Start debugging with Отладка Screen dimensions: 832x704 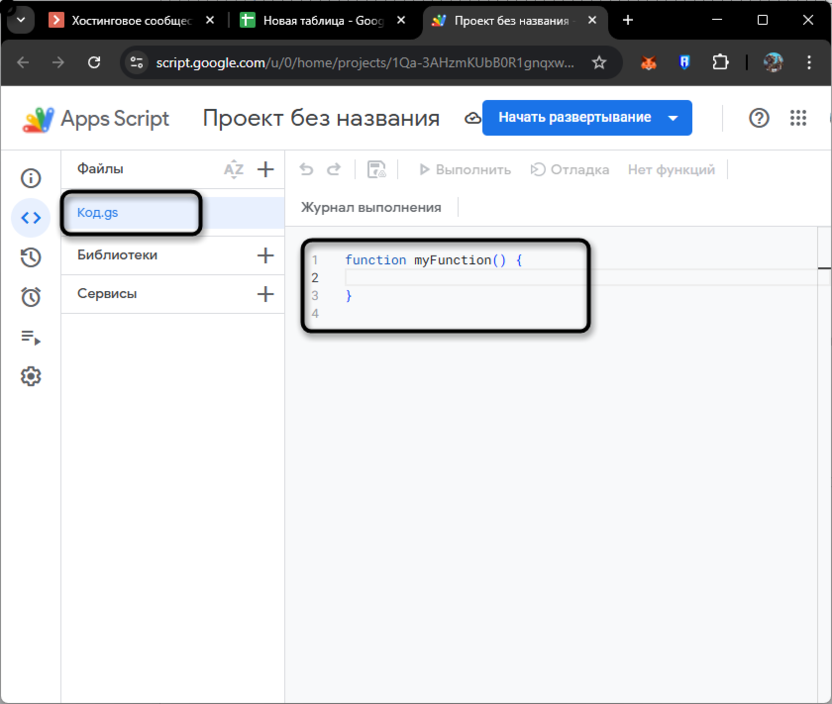click(570, 169)
